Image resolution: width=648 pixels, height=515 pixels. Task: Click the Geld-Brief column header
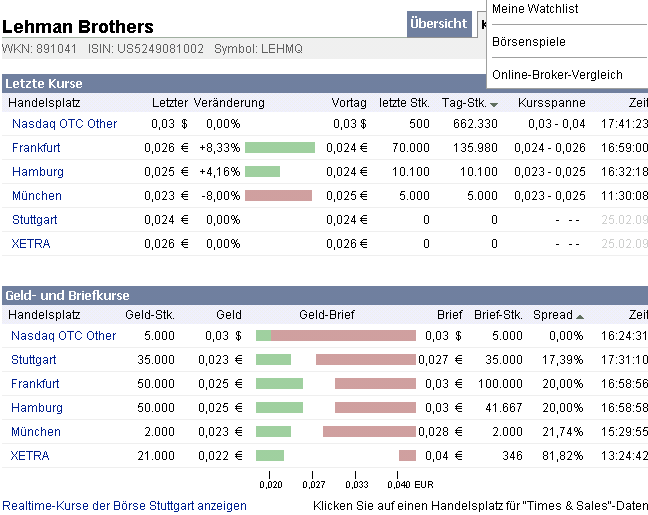tap(326, 315)
